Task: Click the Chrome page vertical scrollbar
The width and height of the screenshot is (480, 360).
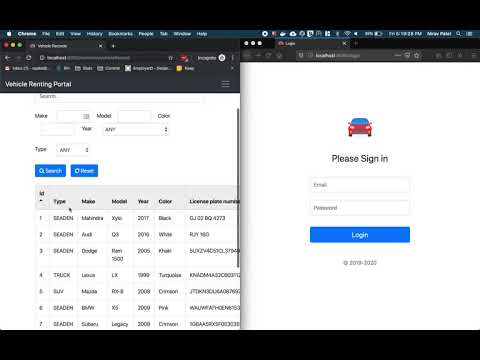Action: coord(238,188)
